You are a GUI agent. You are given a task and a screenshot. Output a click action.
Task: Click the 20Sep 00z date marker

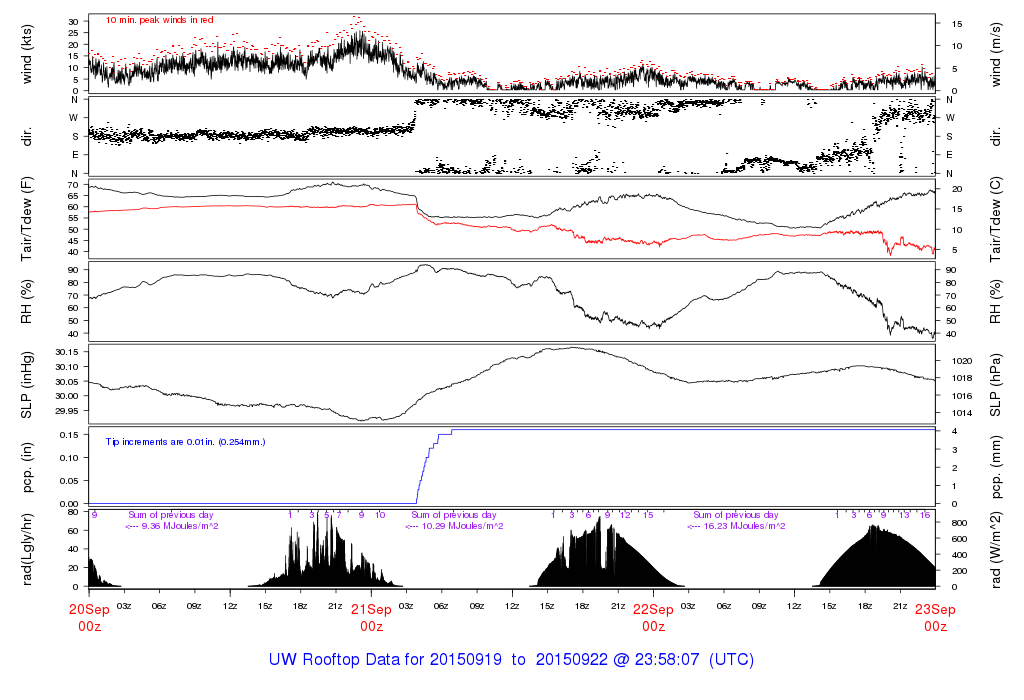89,617
